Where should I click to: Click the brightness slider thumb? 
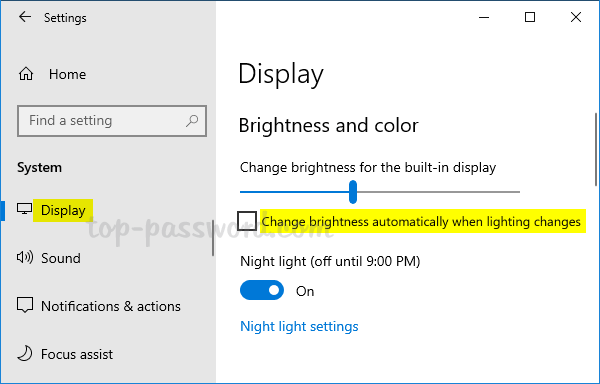(353, 192)
